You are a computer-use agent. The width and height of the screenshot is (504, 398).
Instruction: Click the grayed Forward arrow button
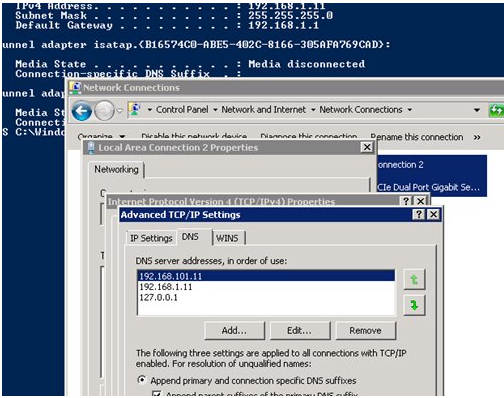pyautogui.click(x=104, y=111)
